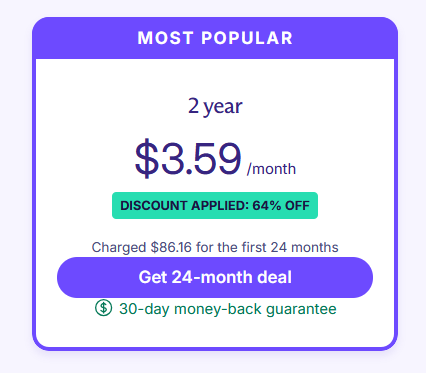Click empty white area above 2 year

coord(215,77)
